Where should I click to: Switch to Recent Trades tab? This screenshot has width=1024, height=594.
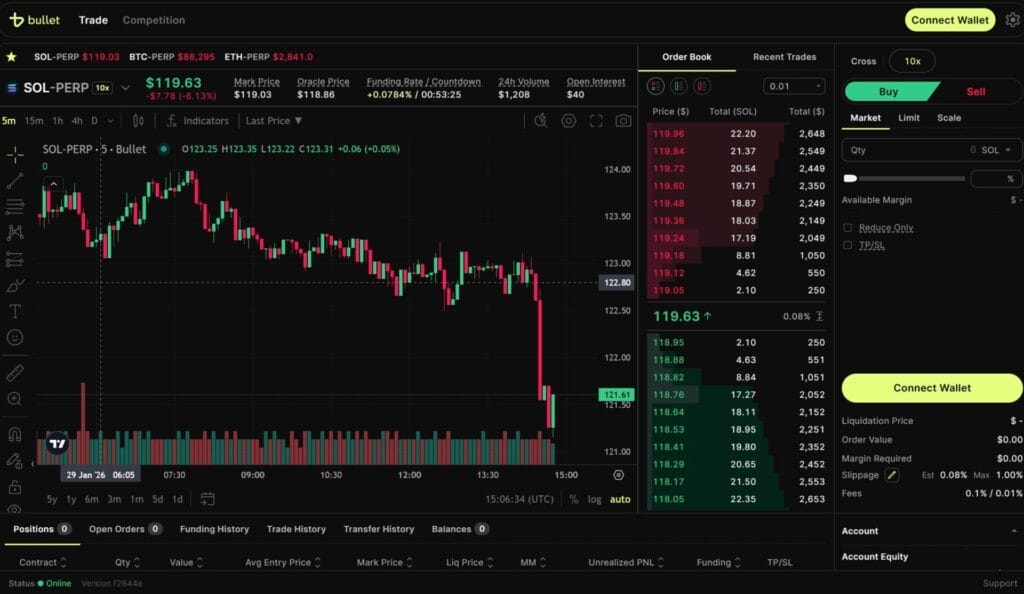click(x=785, y=57)
